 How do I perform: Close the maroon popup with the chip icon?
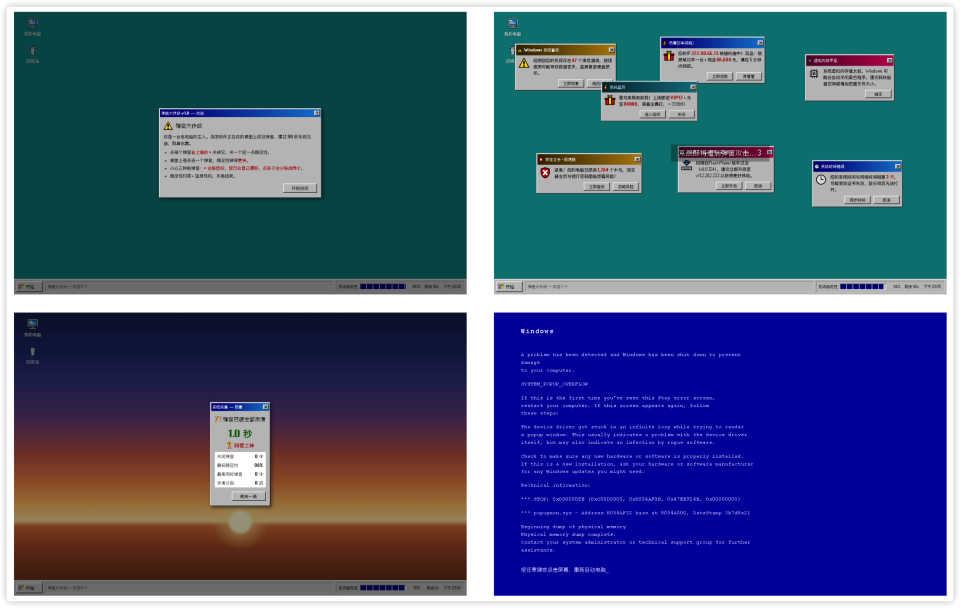click(x=889, y=60)
